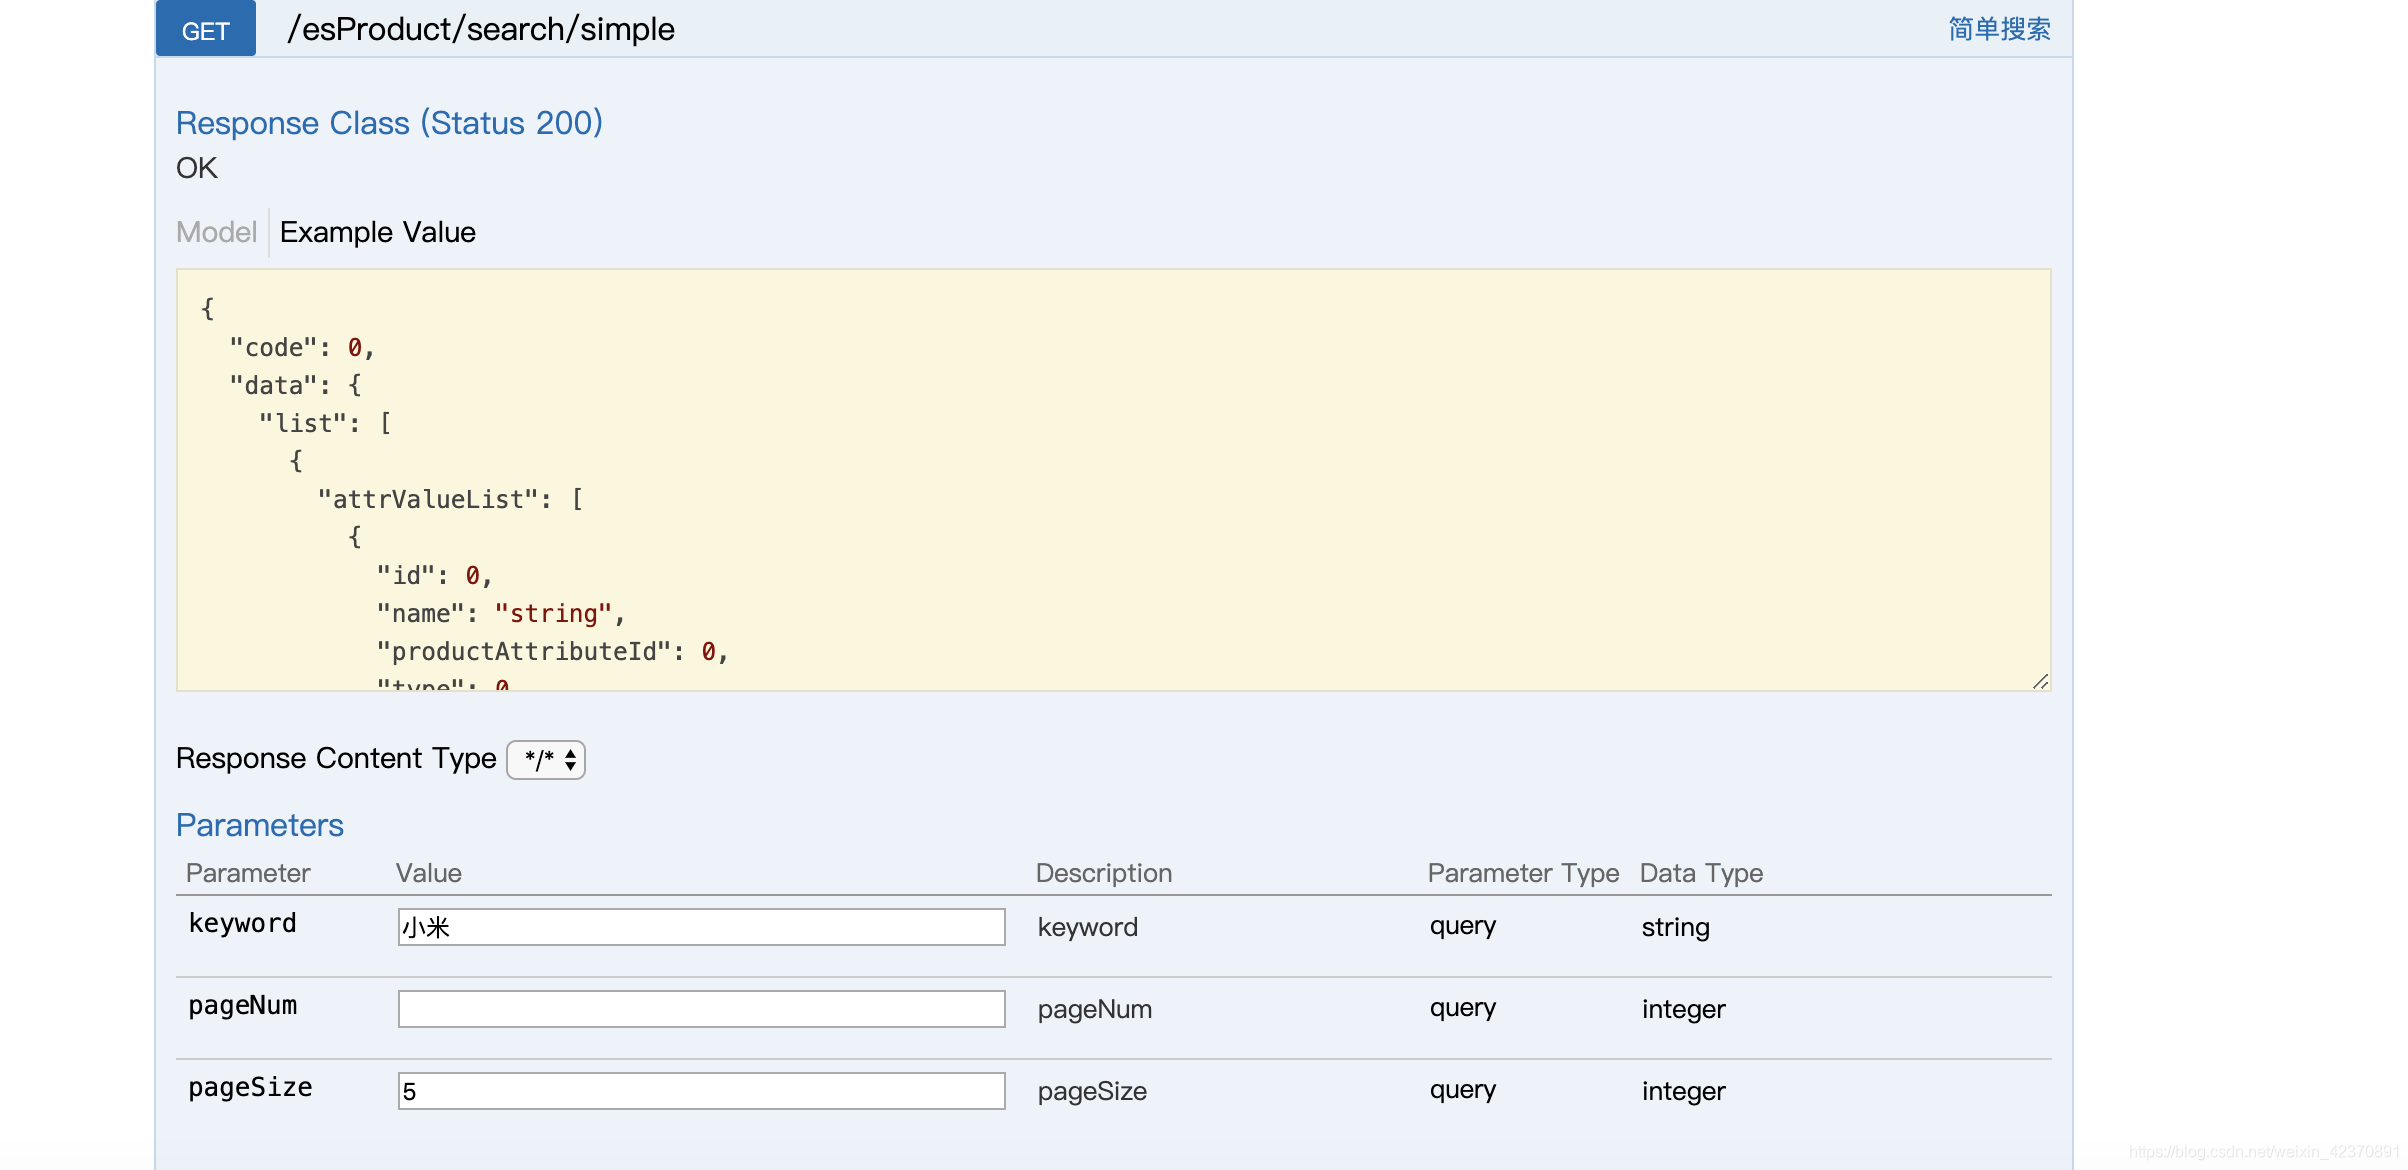The width and height of the screenshot is (2408, 1170).
Task: Focus the keyword value input field
Action: click(701, 927)
